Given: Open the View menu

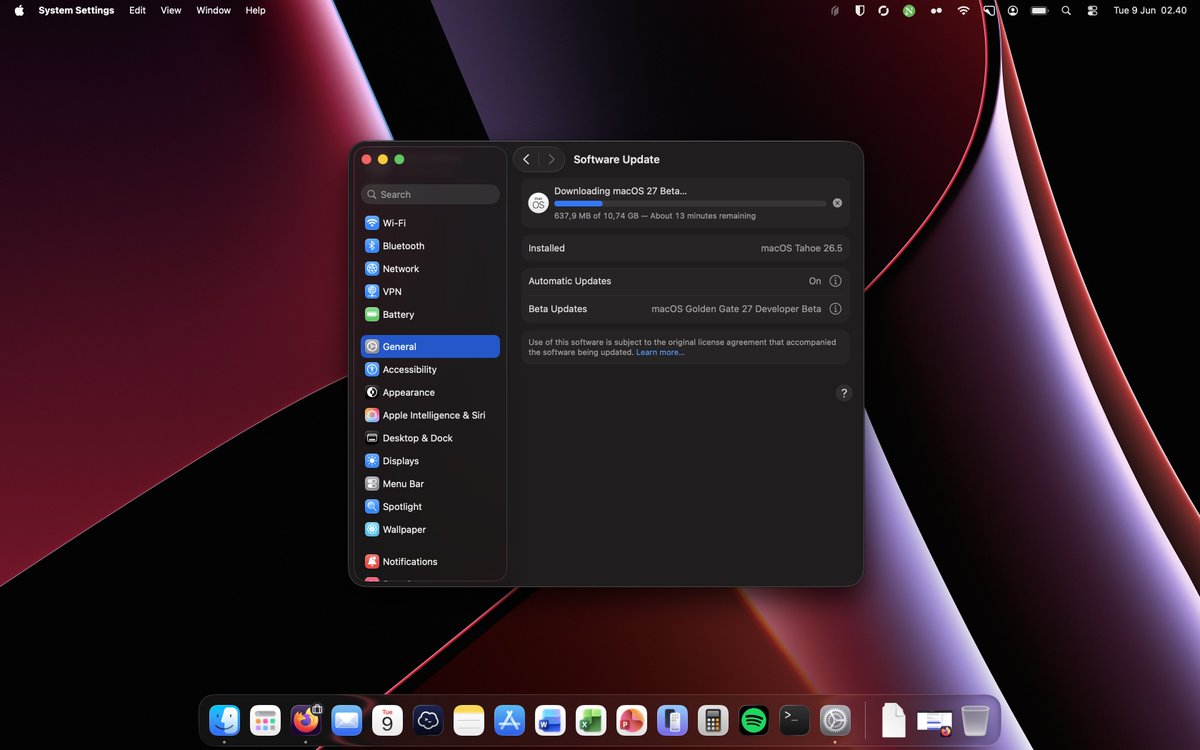Looking at the screenshot, I should click(171, 10).
